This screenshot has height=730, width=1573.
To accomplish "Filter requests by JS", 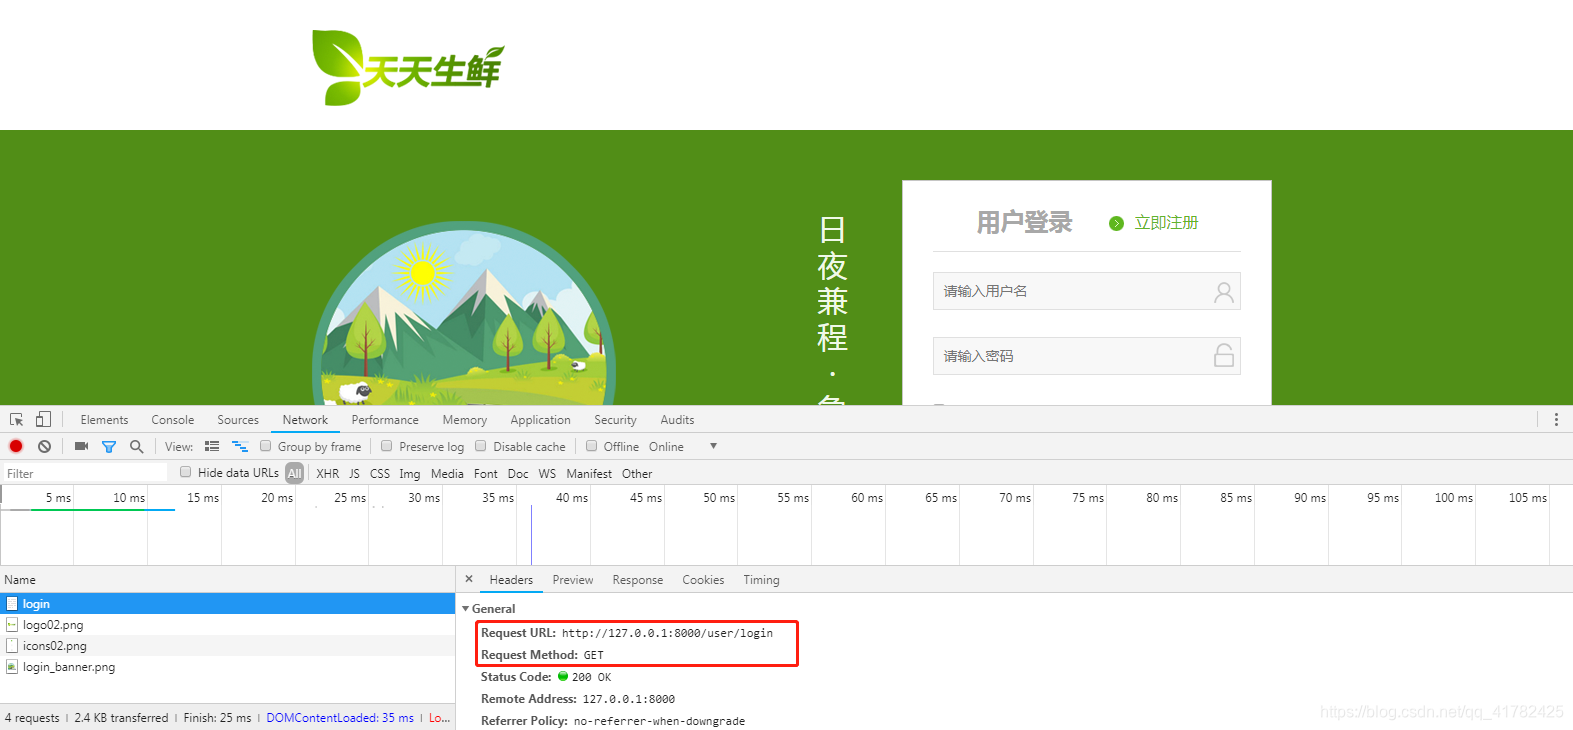I will click(354, 474).
